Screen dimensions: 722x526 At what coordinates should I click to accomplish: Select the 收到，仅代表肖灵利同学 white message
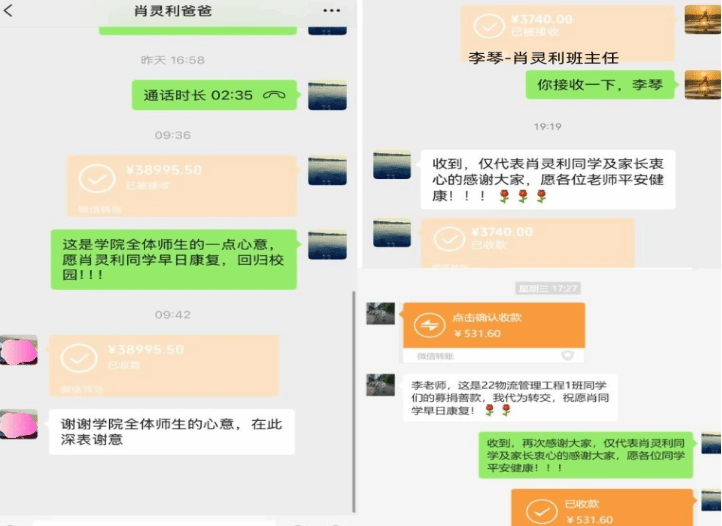coord(548,180)
